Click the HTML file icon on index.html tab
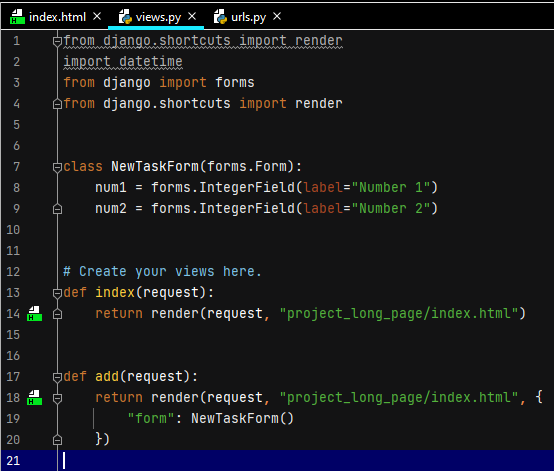 pyautogui.click(x=17, y=17)
